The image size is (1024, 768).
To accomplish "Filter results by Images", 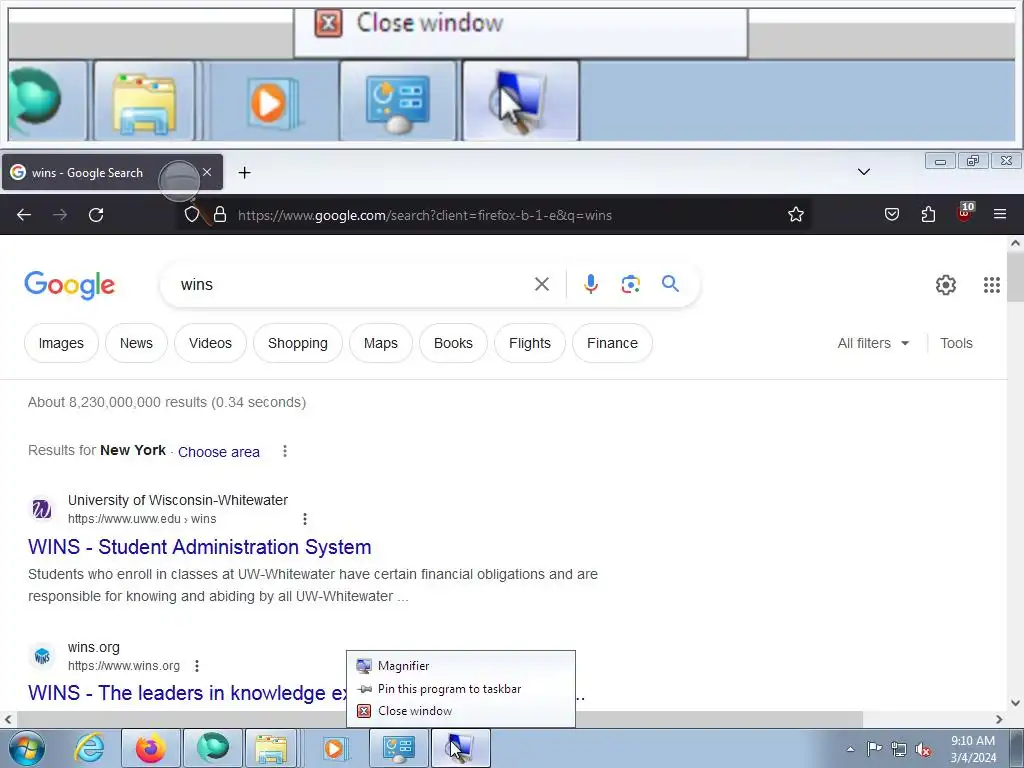I will [61, 343].
